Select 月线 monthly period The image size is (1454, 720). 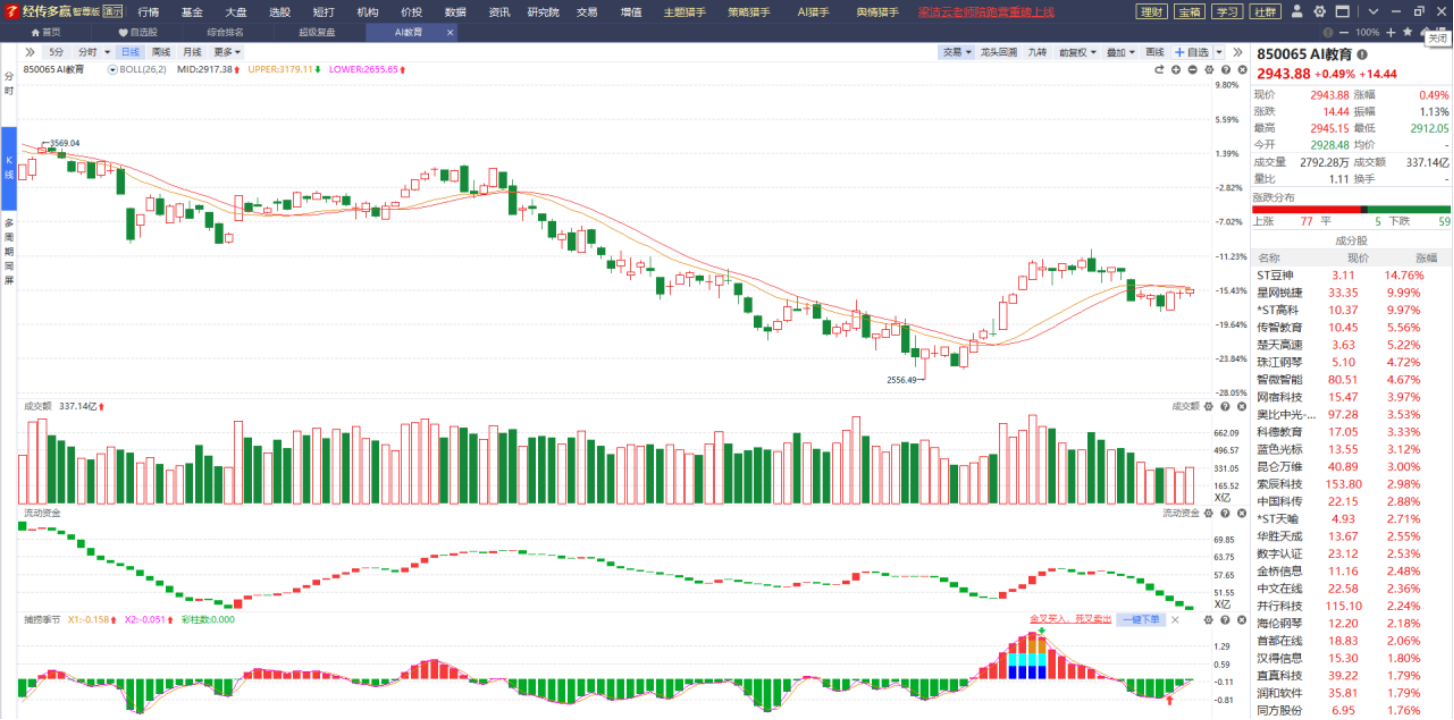(192, 52)
